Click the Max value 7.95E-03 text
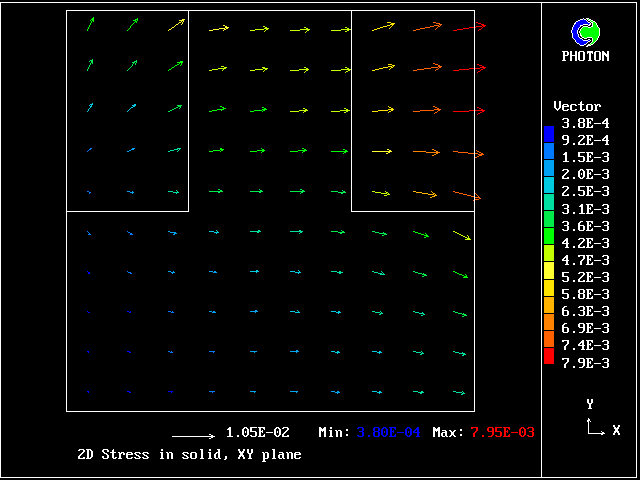Screen dimensions: 640x480 (x=502, y=433)
